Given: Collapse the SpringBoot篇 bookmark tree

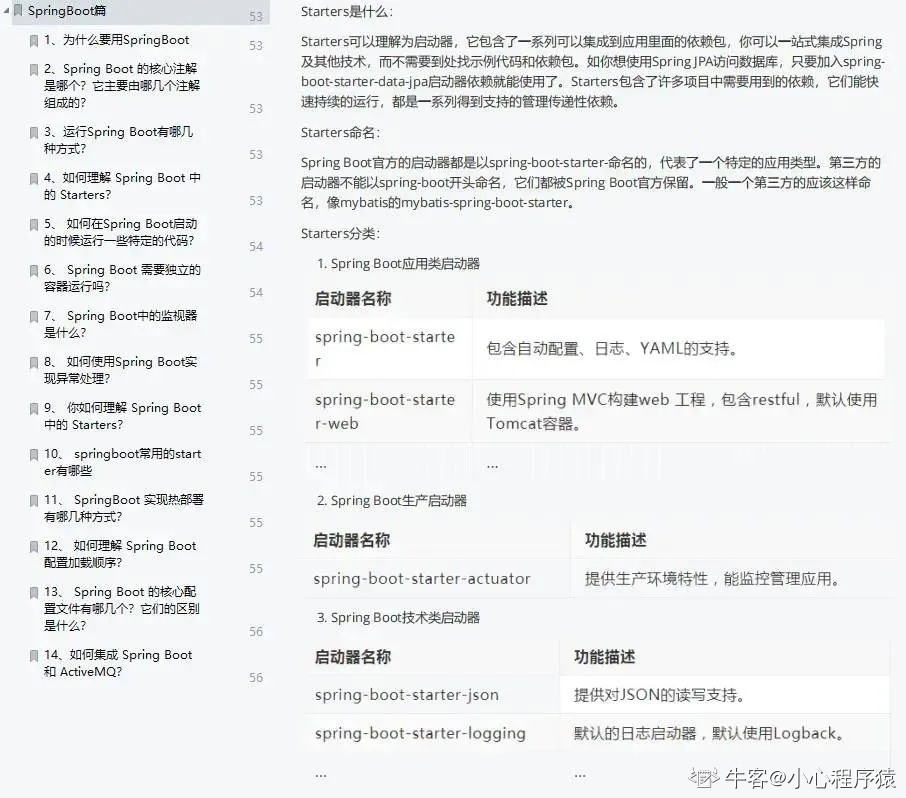Looking at the screenshot, I should [x=6, y=10].
